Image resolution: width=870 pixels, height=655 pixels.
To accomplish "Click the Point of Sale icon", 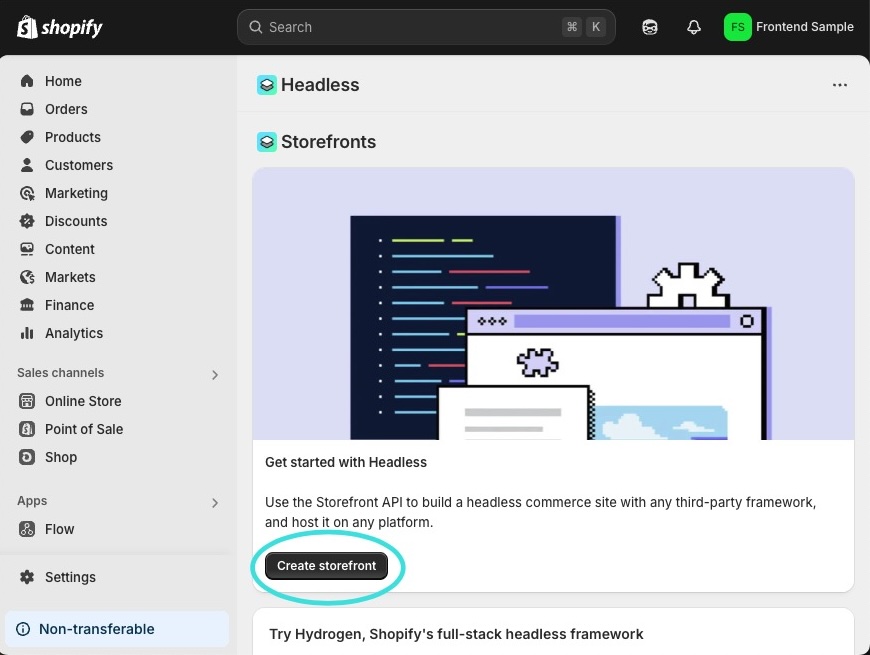I will pyautogui.click(x=27, y=429).
